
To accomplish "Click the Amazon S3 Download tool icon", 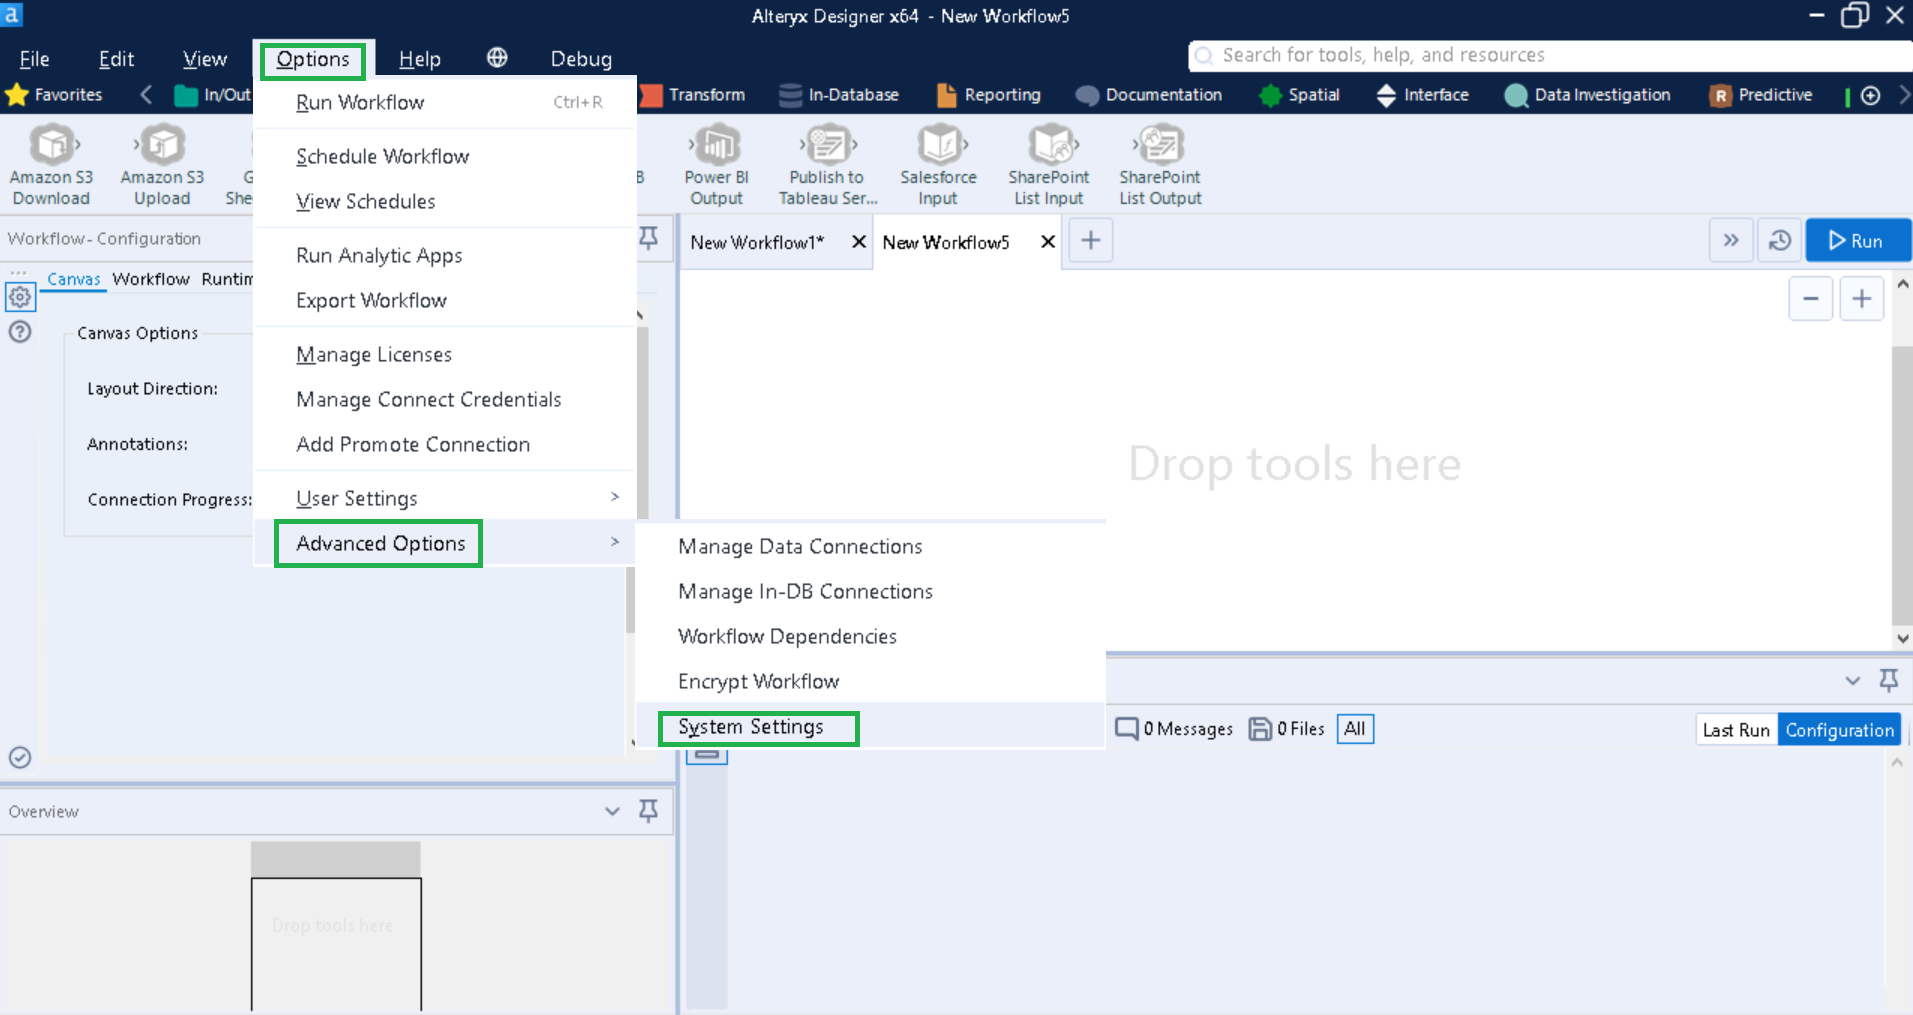I will pos(51,146).
